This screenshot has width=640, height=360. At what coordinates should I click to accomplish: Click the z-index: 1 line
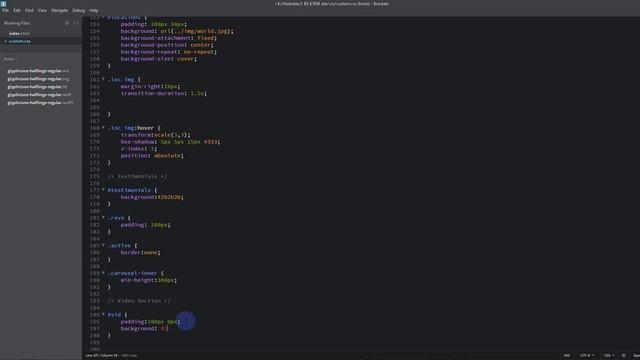pyautogui.click(x=139, y=149)
